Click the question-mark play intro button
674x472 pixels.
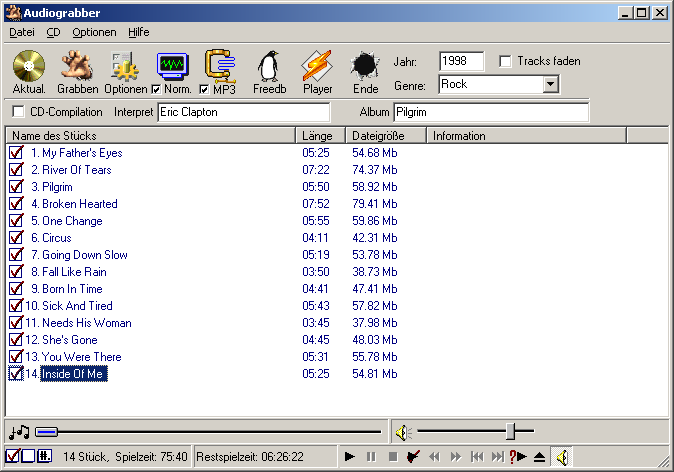click(518, 457)
